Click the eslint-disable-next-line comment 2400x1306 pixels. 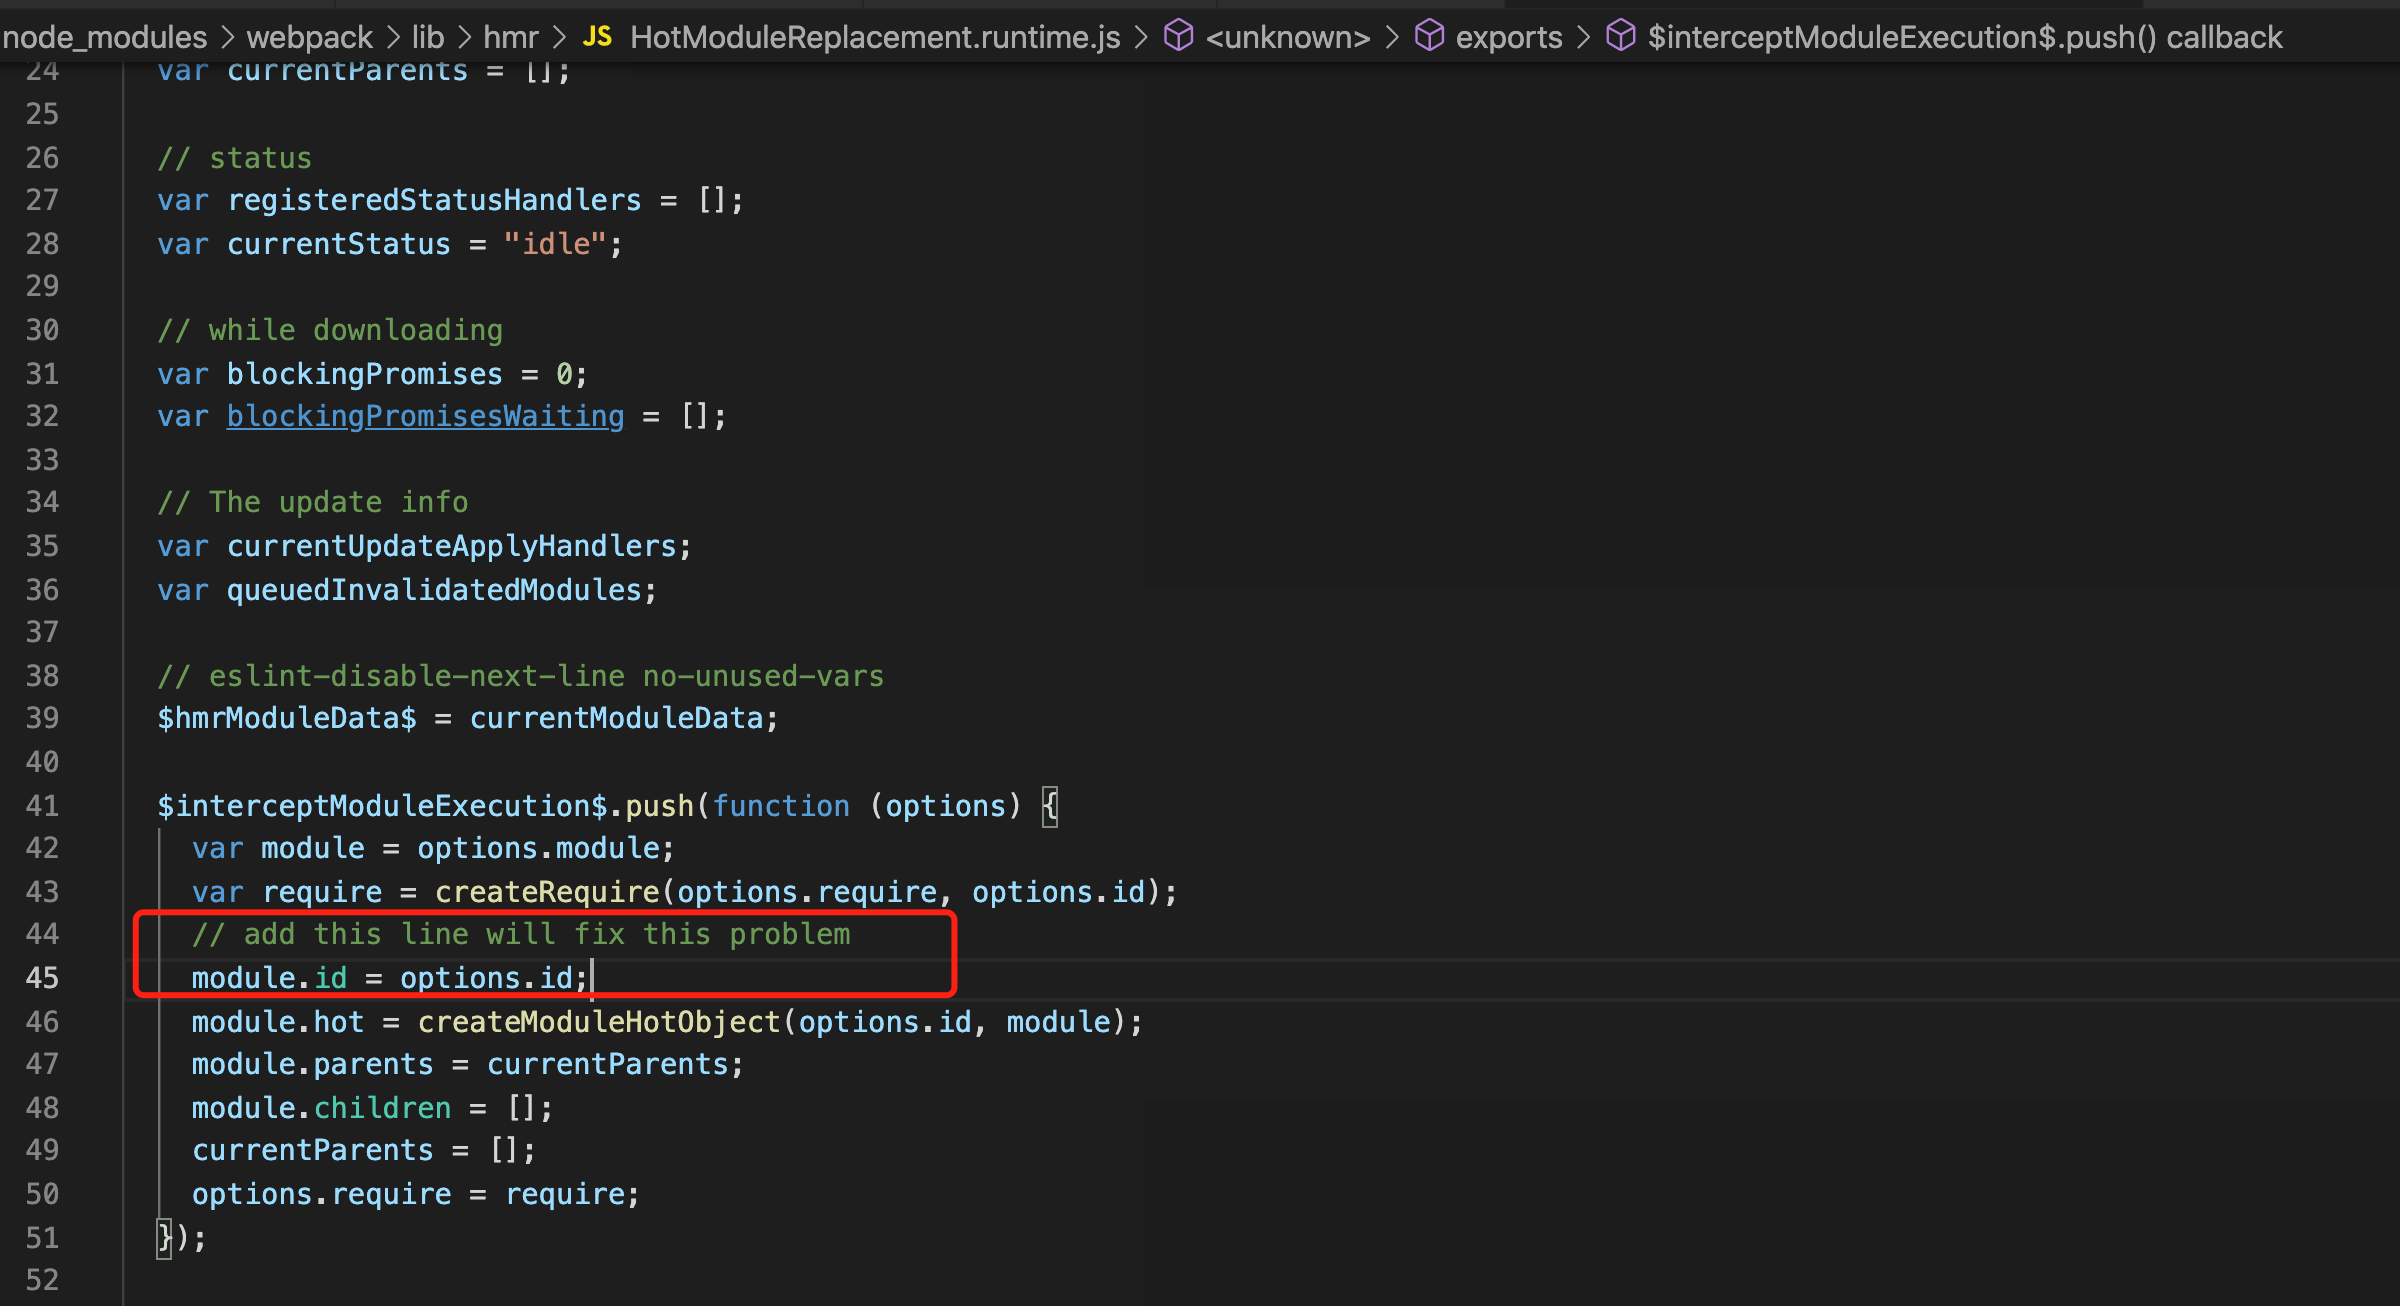(x=520, y=676)
